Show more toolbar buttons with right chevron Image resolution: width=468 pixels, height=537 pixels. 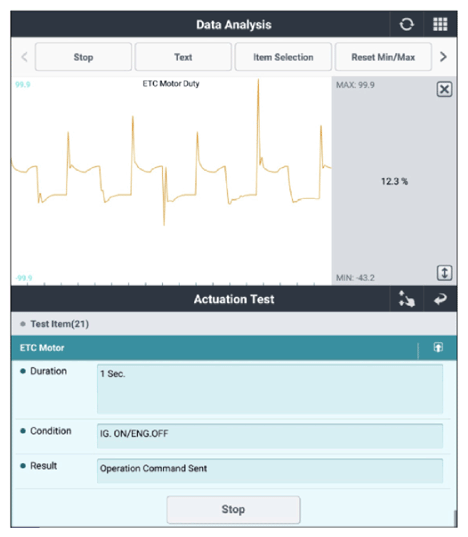[x=443, y=57]
